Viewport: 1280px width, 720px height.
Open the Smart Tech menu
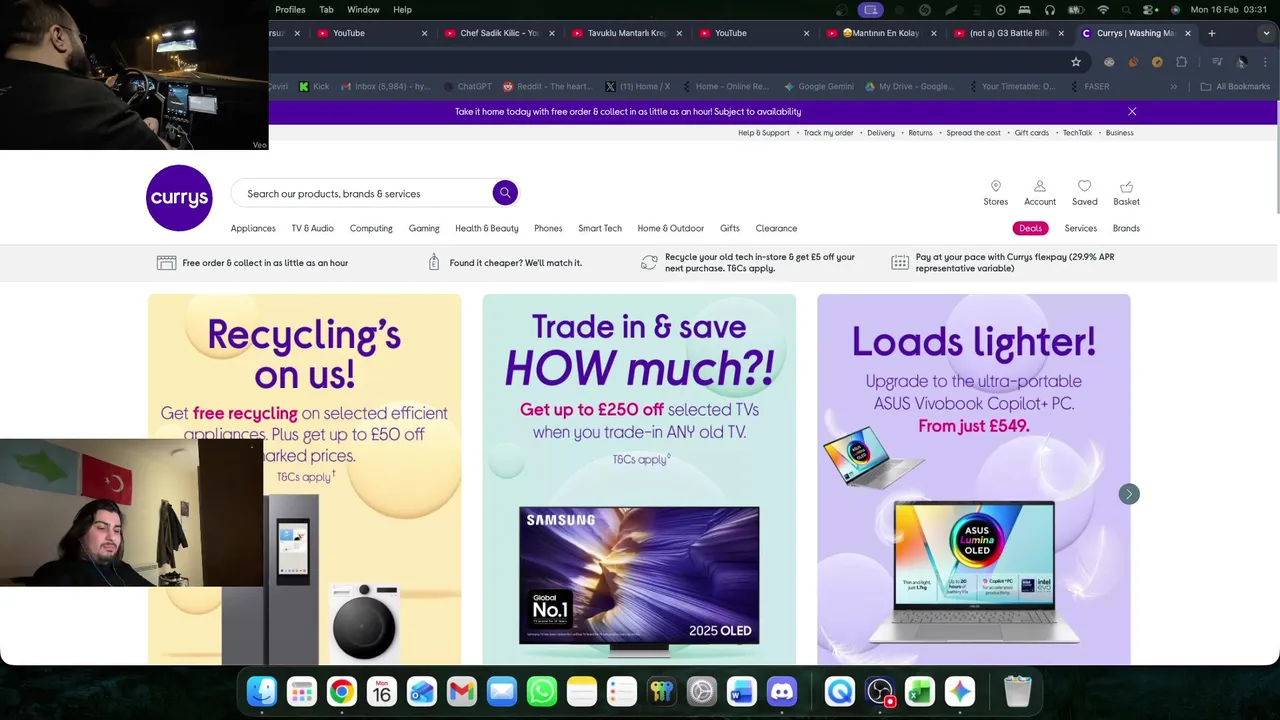point(600,228)
